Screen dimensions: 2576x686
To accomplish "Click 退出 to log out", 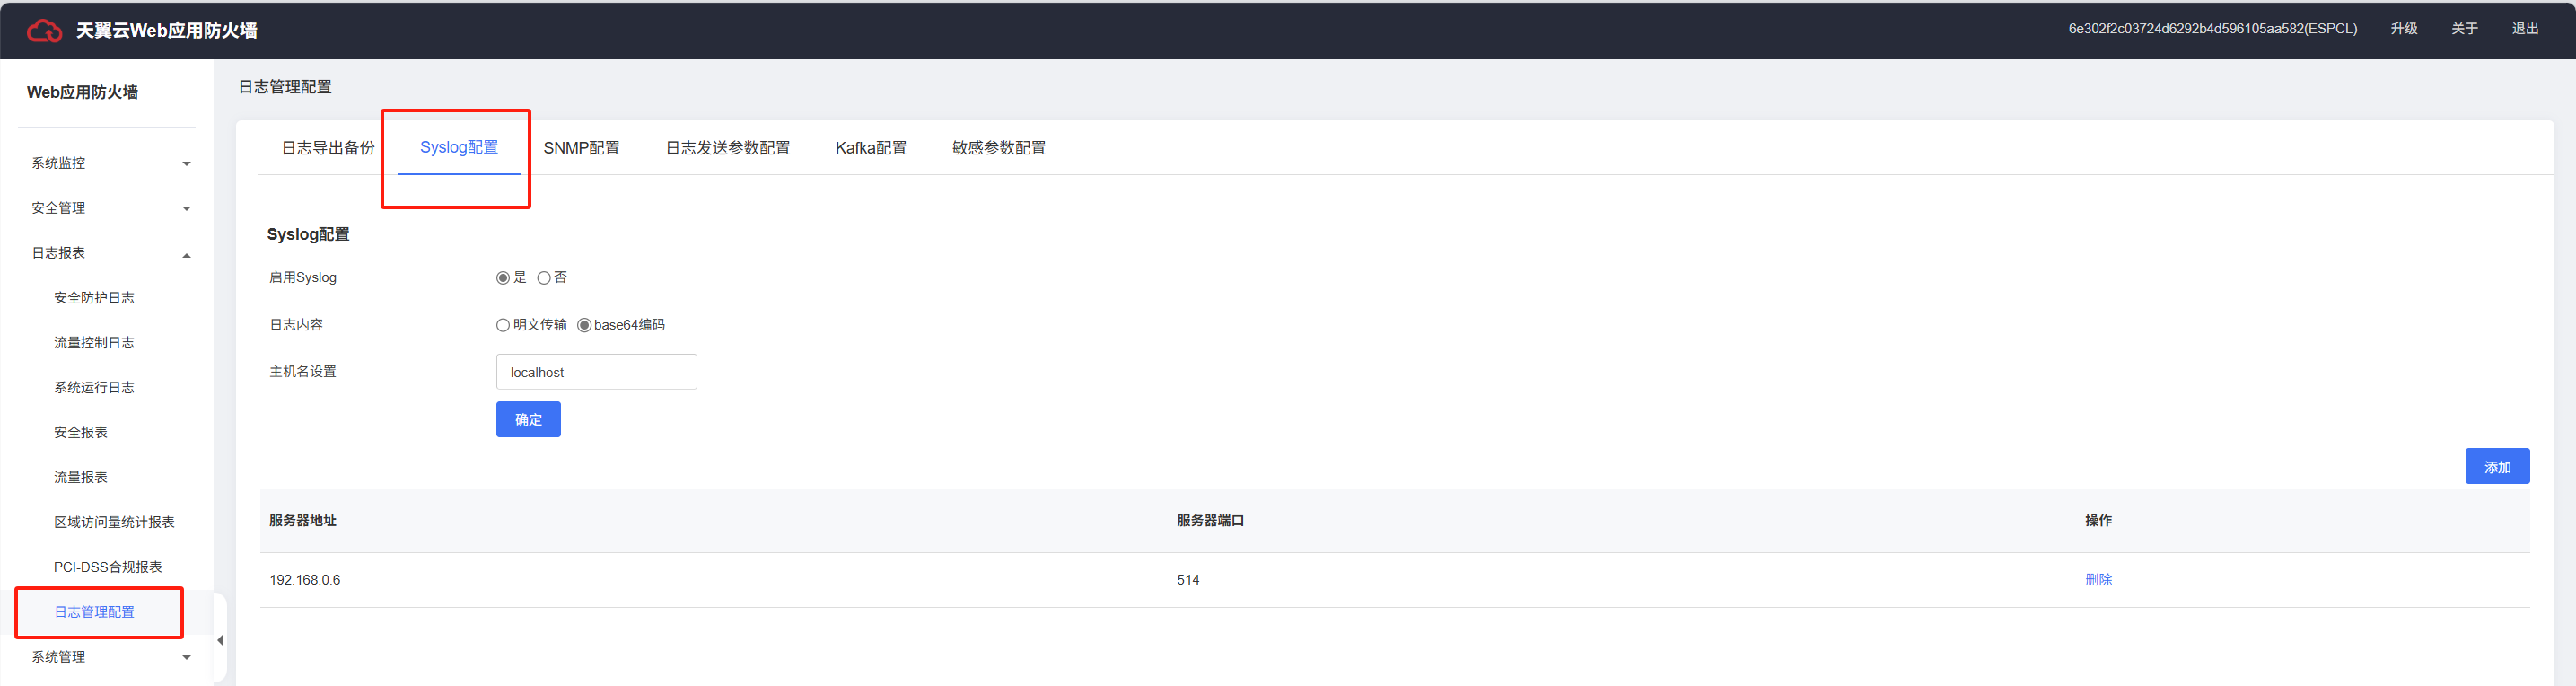I will 2525,29.
